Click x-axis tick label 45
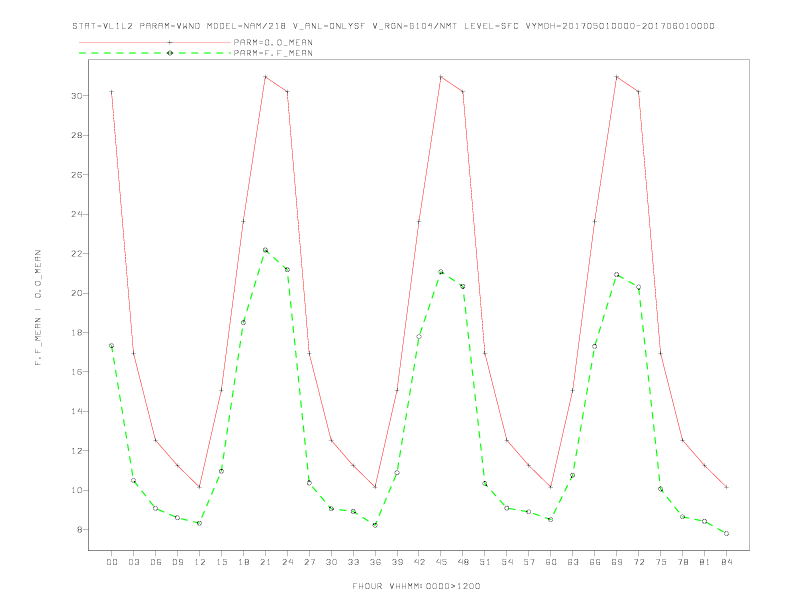The height and width of the screenshot is (612, 792). click(x=441, y=562)
